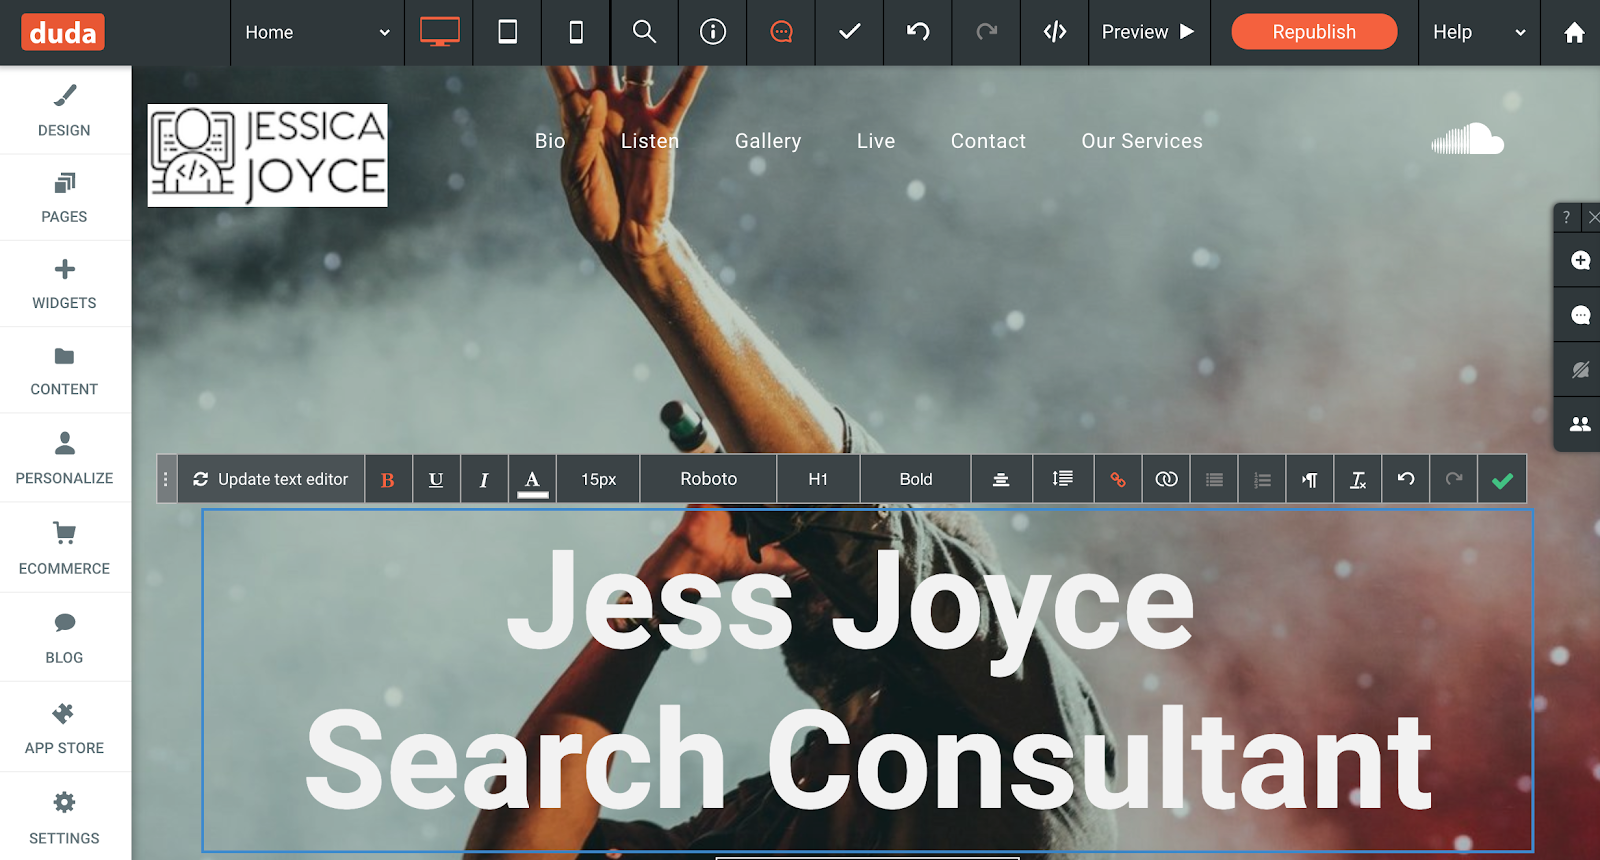1600x860 pixels.
Task: Open the Design panel
Action: tap(65, 110)
